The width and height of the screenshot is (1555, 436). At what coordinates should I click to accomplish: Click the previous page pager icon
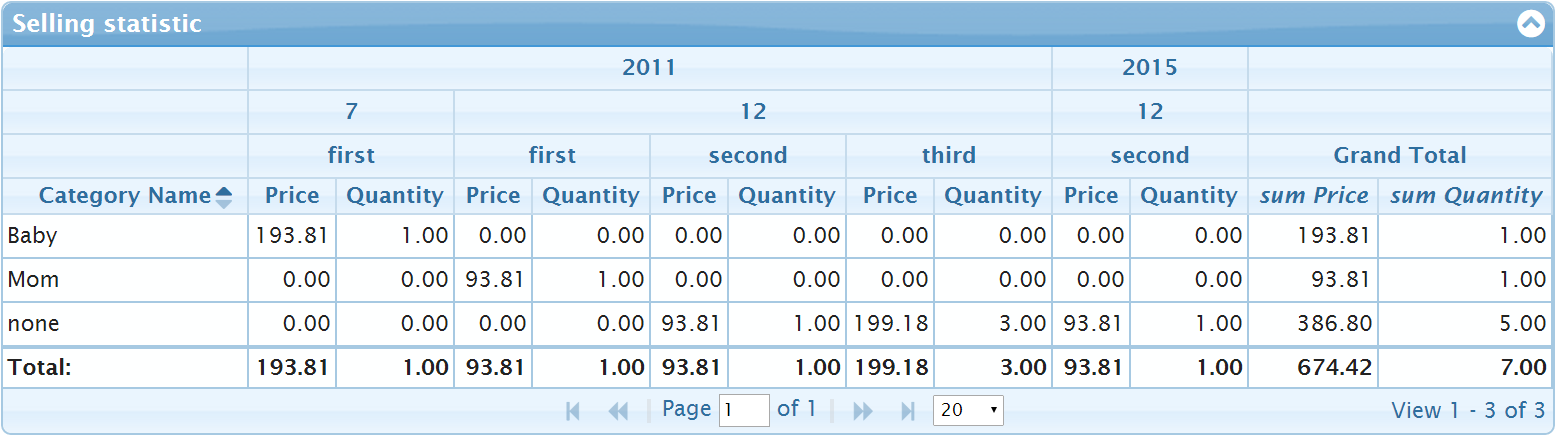tap(618, 411)
